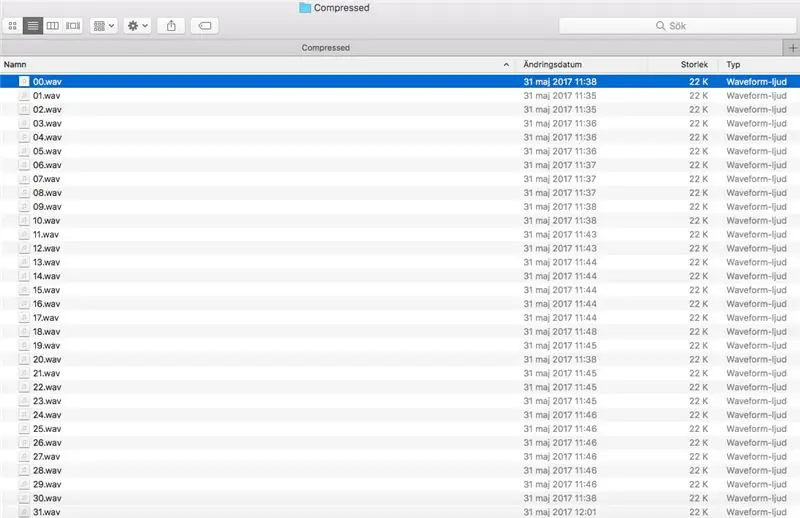
Task: Select file 15.wav
Action: click(x=400, y=290)
